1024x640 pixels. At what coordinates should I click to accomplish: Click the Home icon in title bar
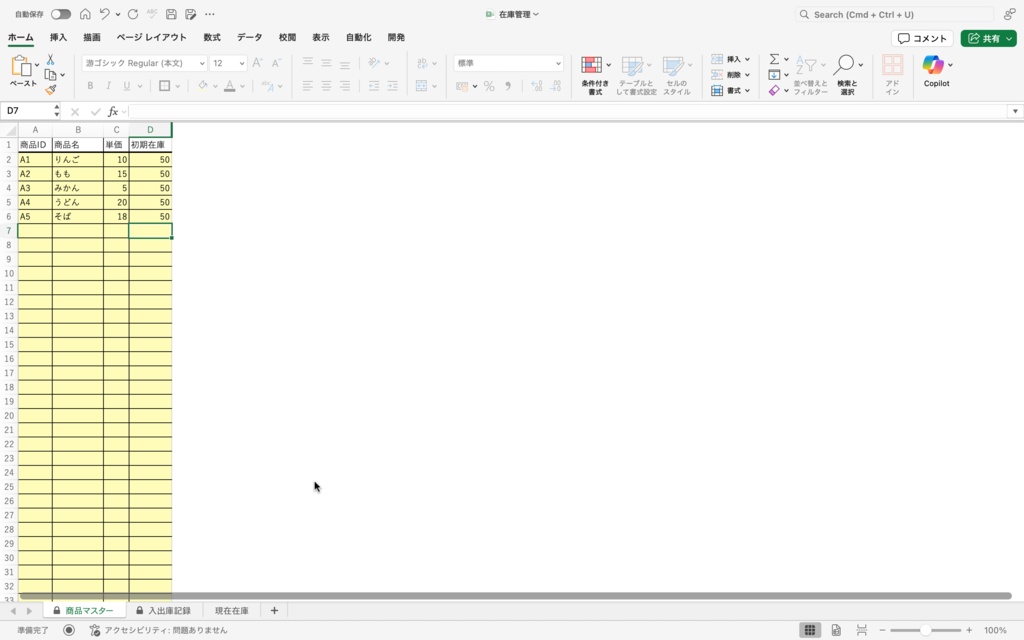85,14
